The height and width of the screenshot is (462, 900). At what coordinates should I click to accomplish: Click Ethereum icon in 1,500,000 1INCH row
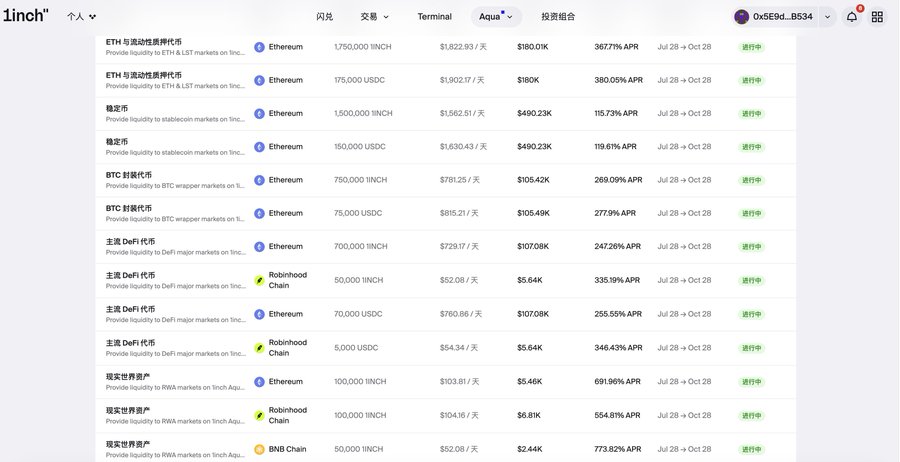259,114
